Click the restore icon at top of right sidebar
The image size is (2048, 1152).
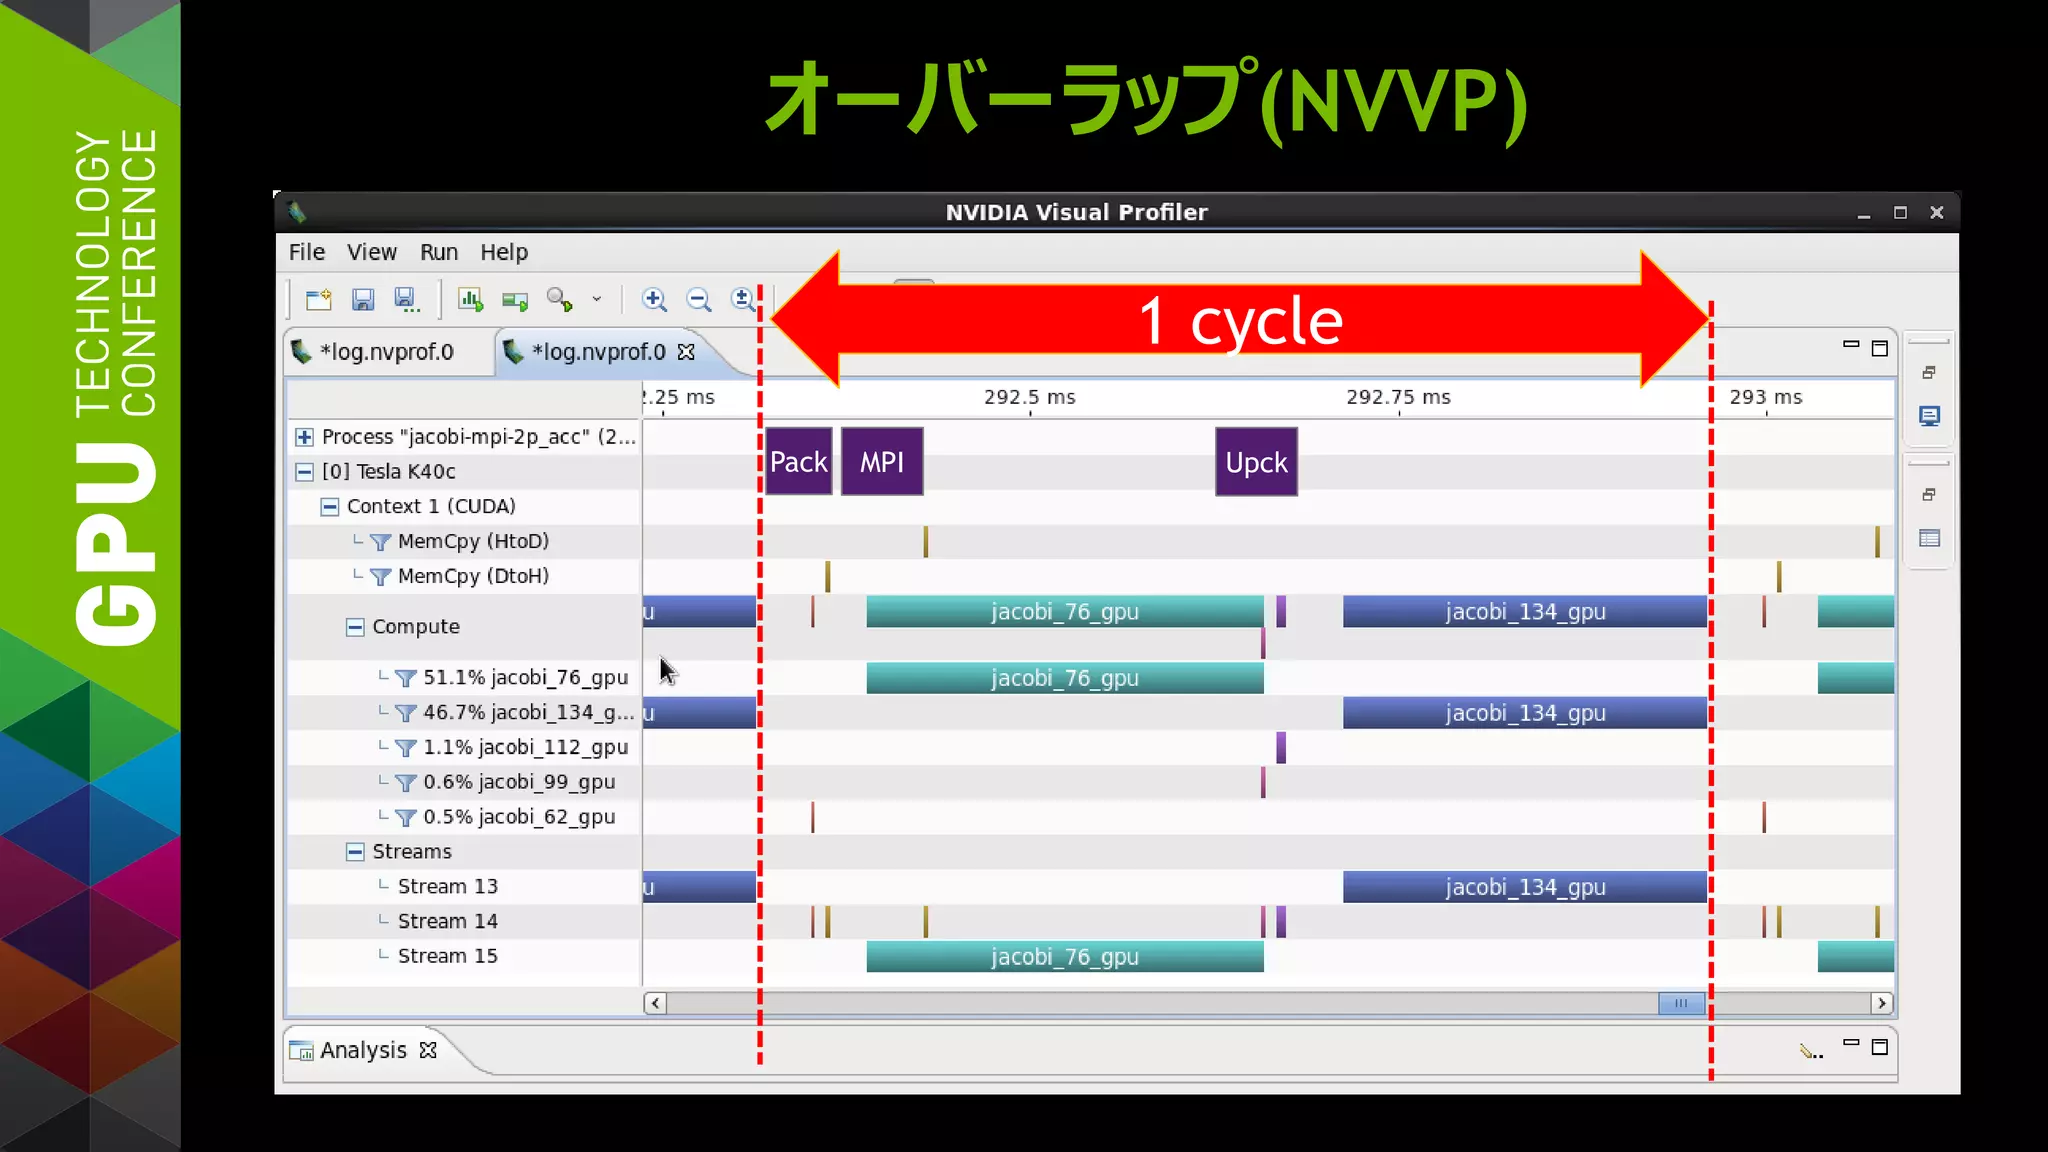pos(1929,373)
